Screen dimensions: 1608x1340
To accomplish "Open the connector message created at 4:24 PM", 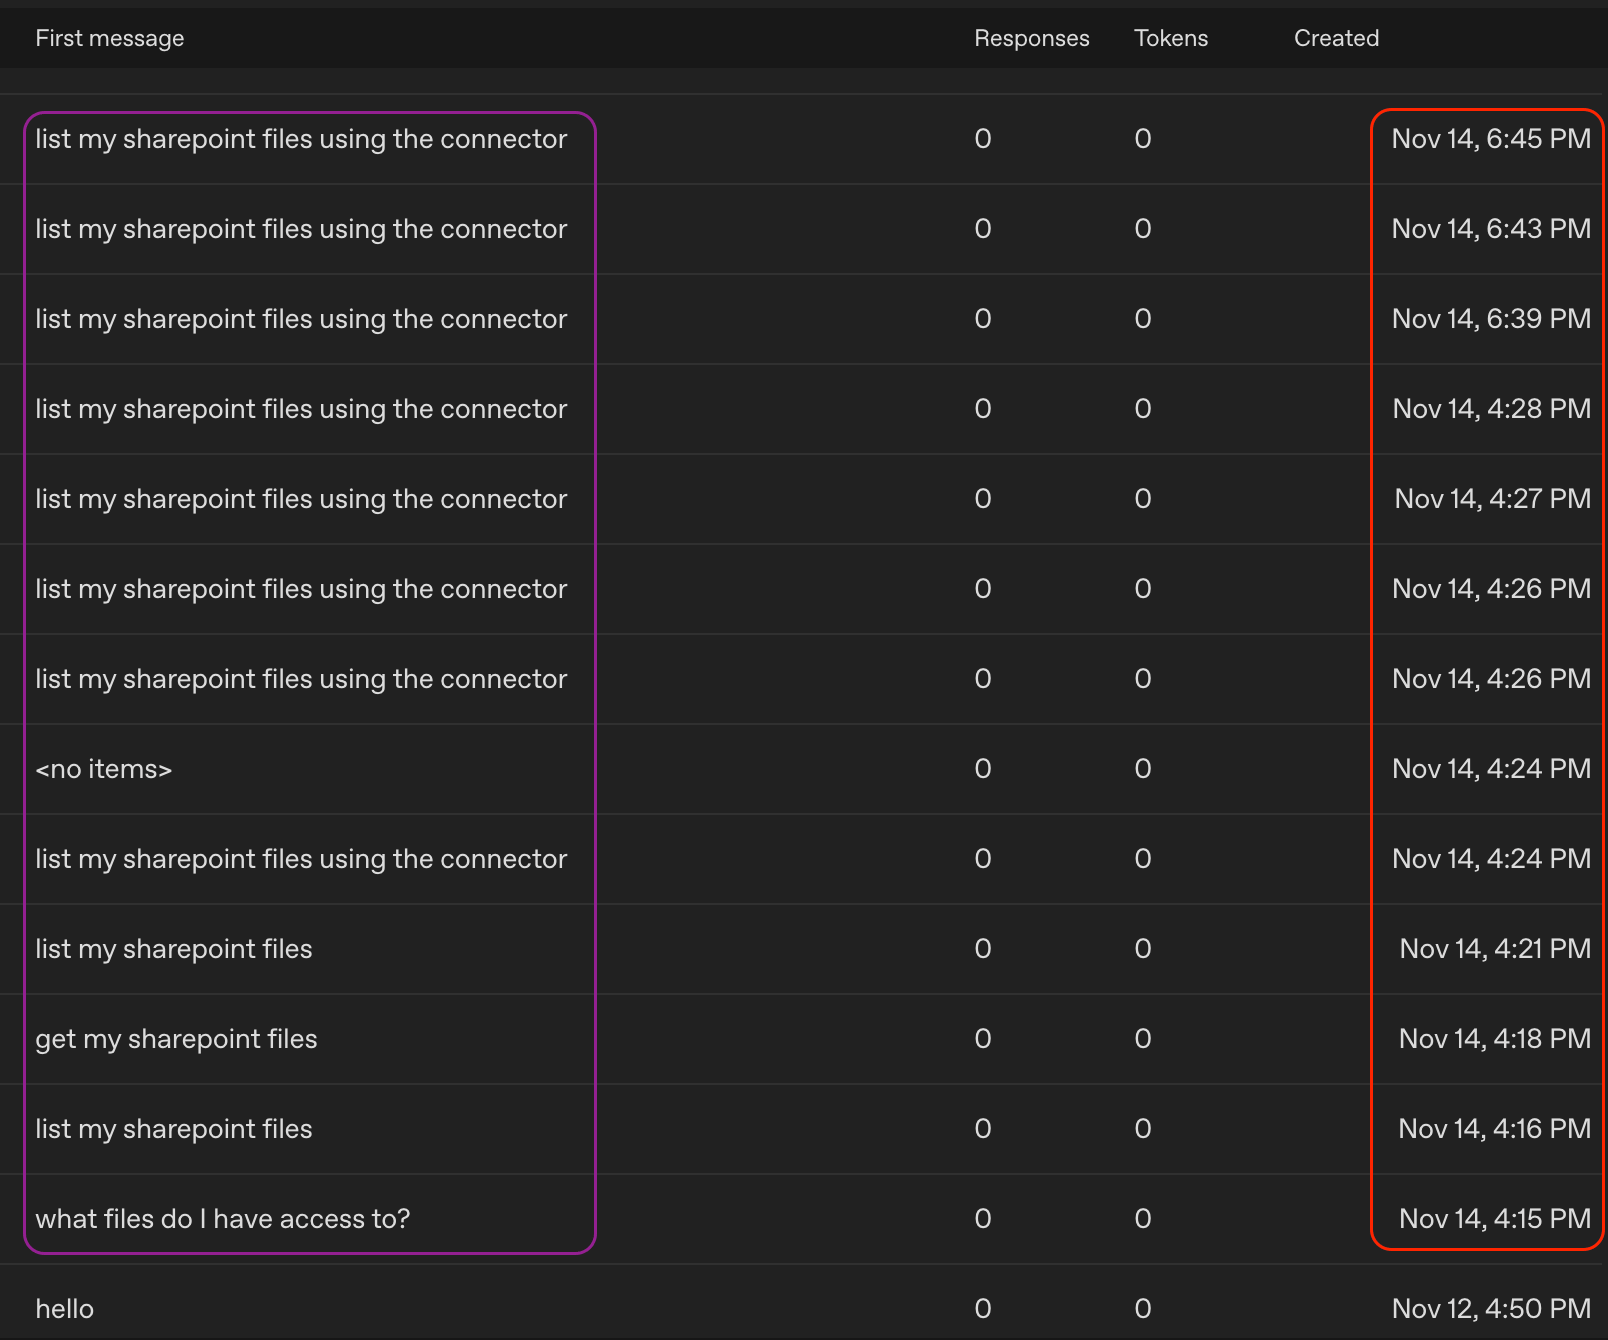I will (x=301, y=859).
